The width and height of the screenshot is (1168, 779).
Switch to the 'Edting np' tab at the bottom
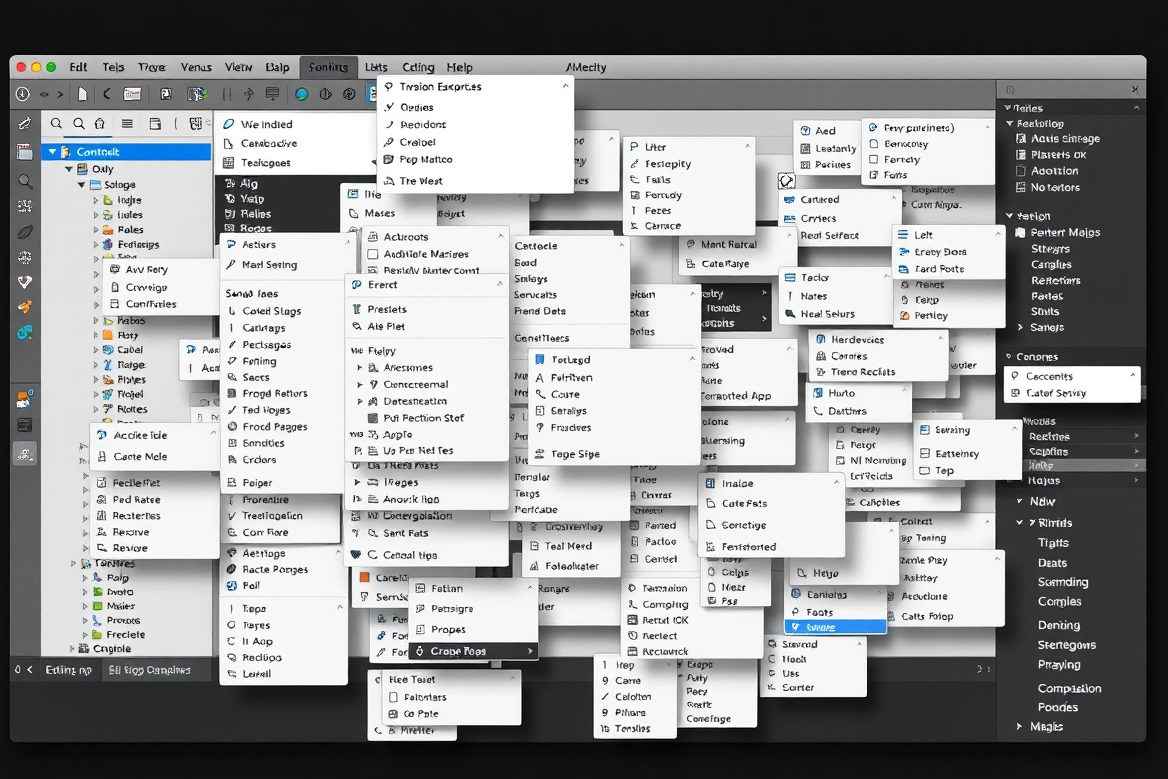tap(69, 670)
